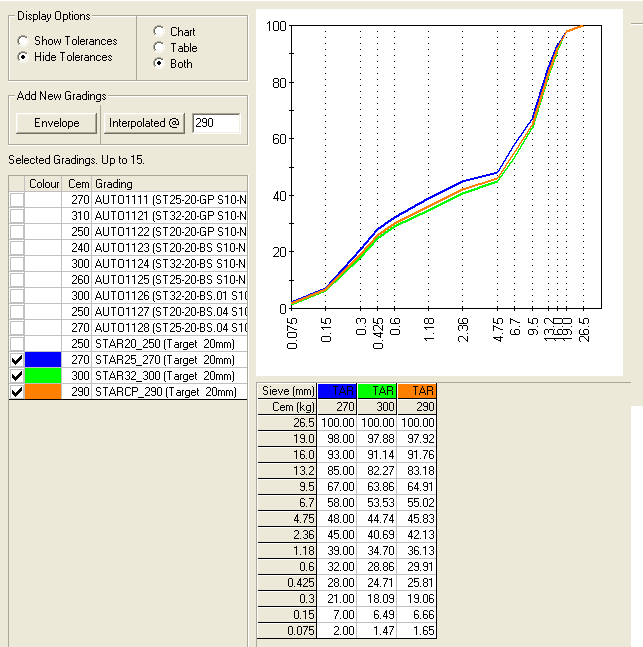
Task: Check the box for AUTO1111 grading
Action: pyautogui.click(x=17, y=200)
